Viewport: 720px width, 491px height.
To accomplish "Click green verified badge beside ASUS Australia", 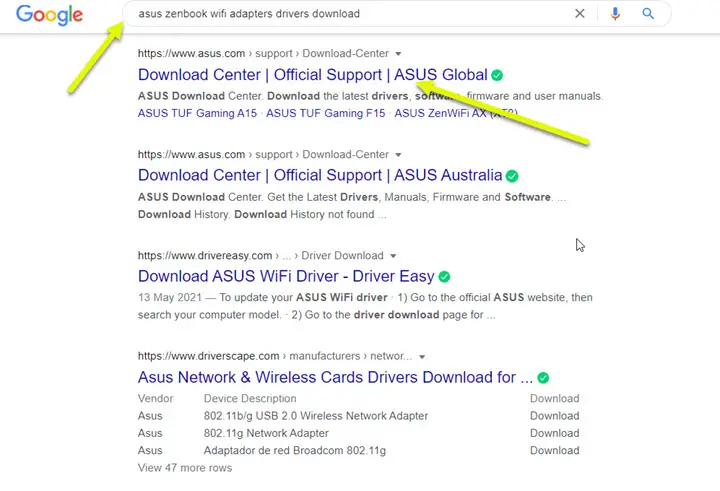I will [x=512, y=176].
